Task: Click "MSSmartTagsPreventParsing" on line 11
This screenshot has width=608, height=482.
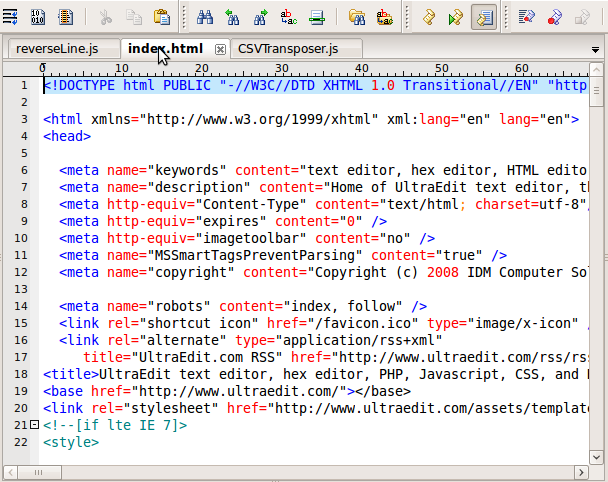Action: [254, 255]
